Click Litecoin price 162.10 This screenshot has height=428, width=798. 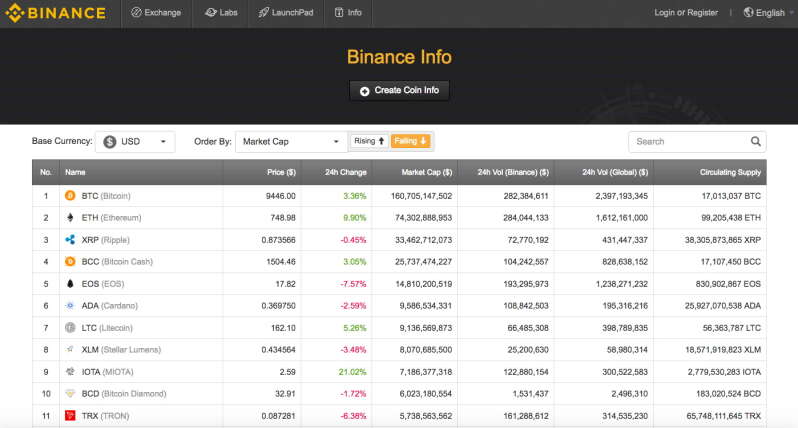[283, 328]
